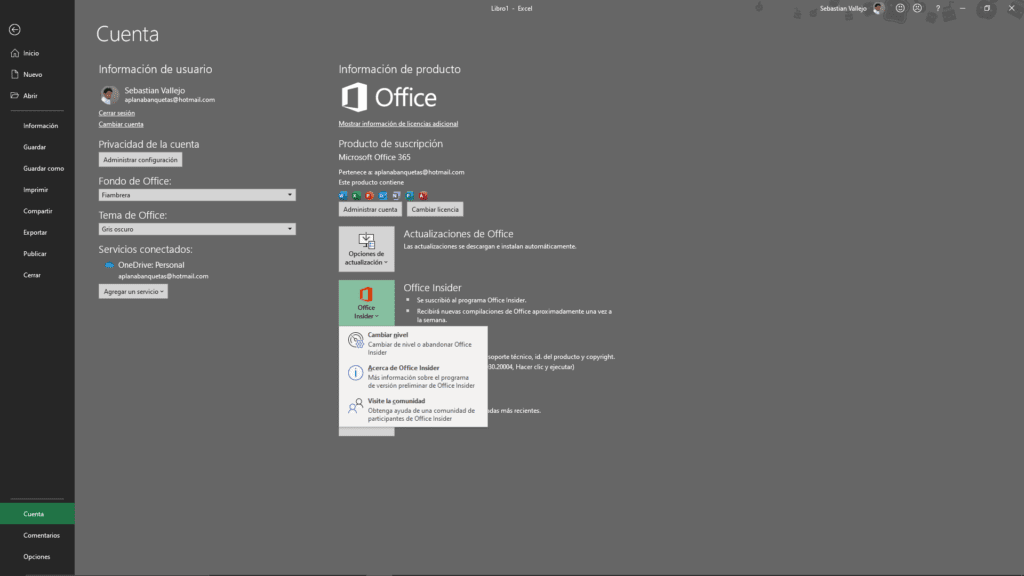
Task: Open the Fondo de Office dropdown
Action: [197, 195]
